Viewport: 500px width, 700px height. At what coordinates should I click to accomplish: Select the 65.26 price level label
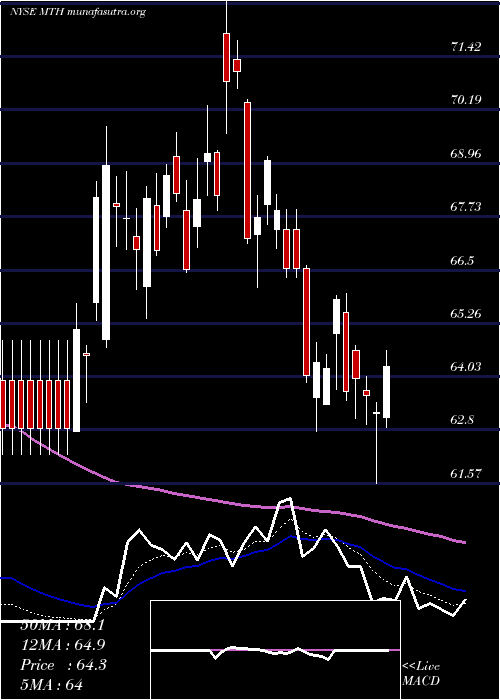pyautogui.click(x=466, y=314)
